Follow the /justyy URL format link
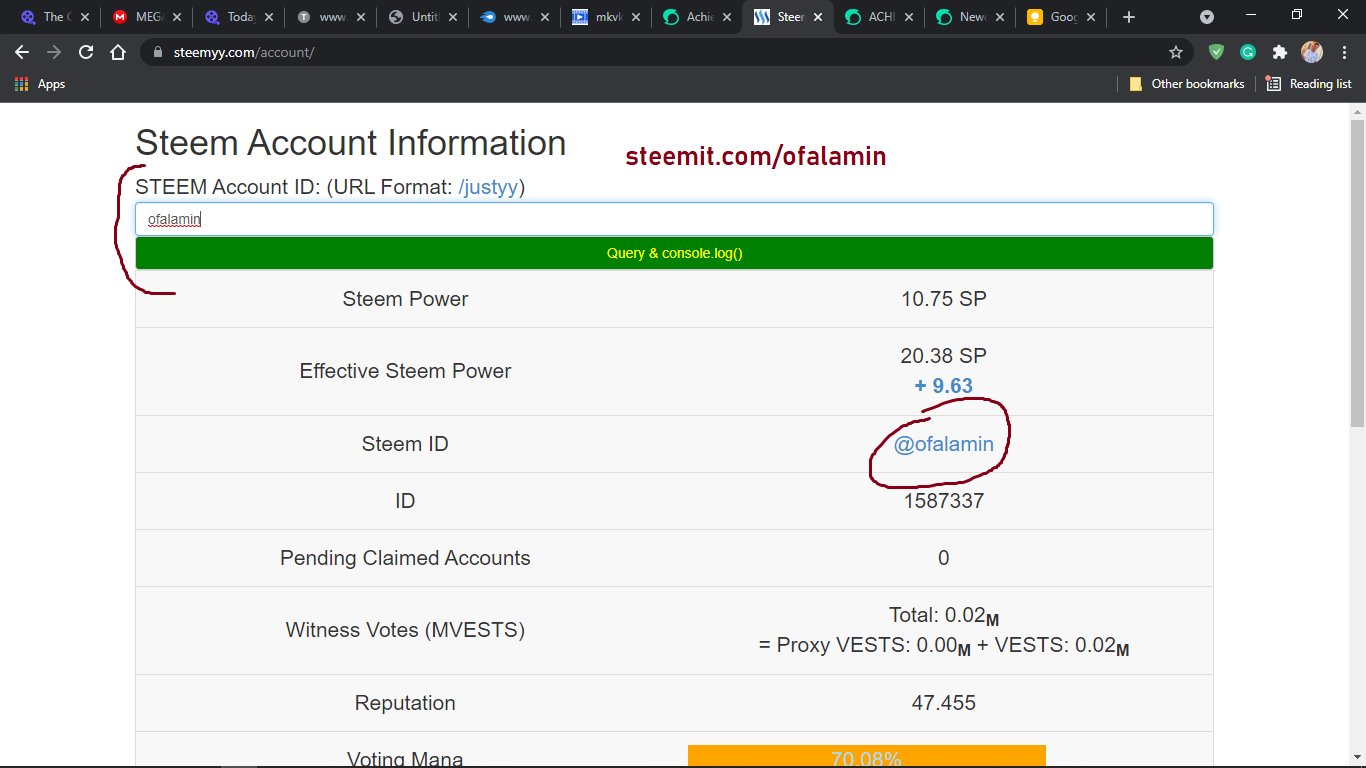 pos(489,187)
